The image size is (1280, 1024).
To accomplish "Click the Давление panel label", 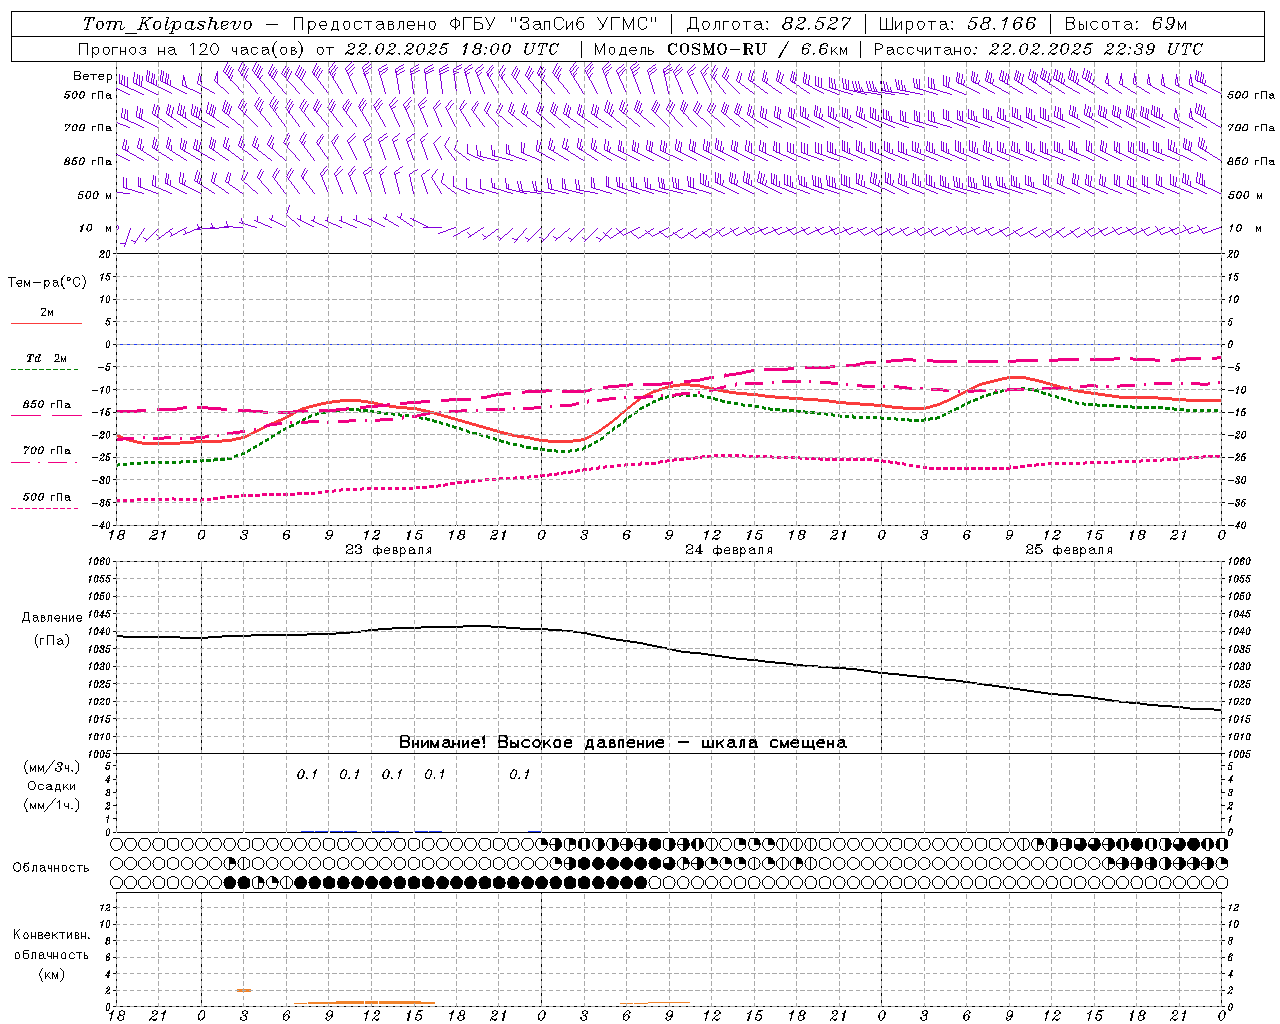I will point(51,618).
